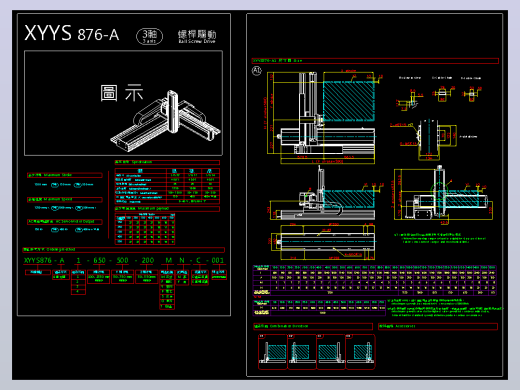Click the "C" order code letter

(x=198, y=260)
